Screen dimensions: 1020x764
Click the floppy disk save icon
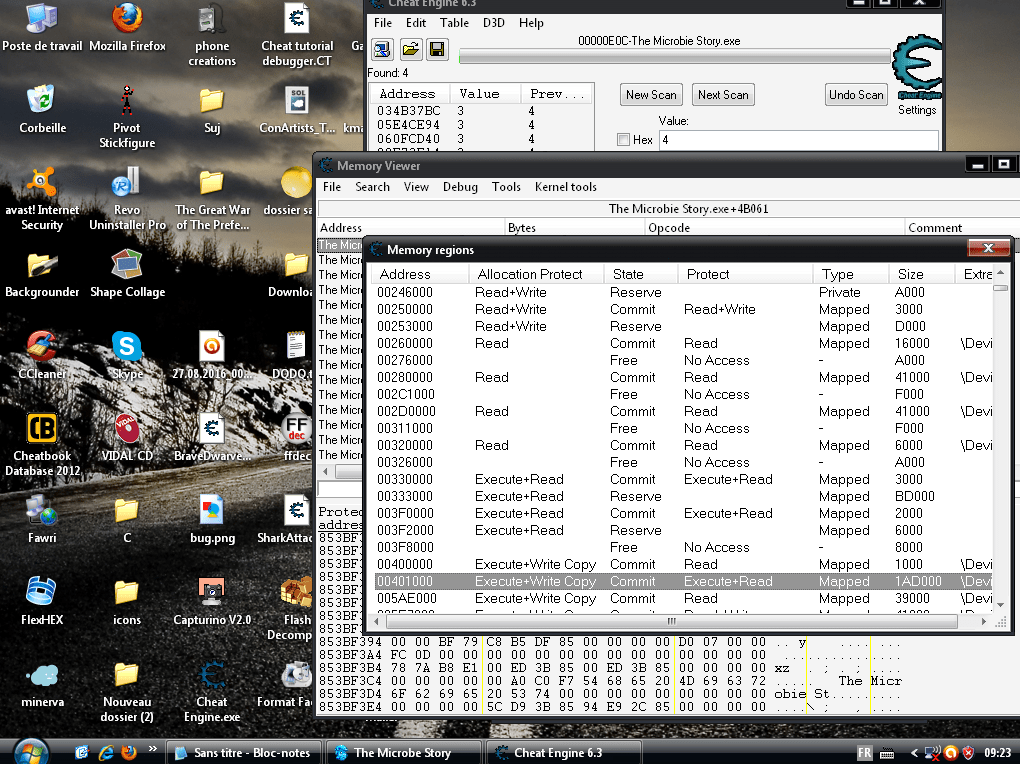[437, 49]
